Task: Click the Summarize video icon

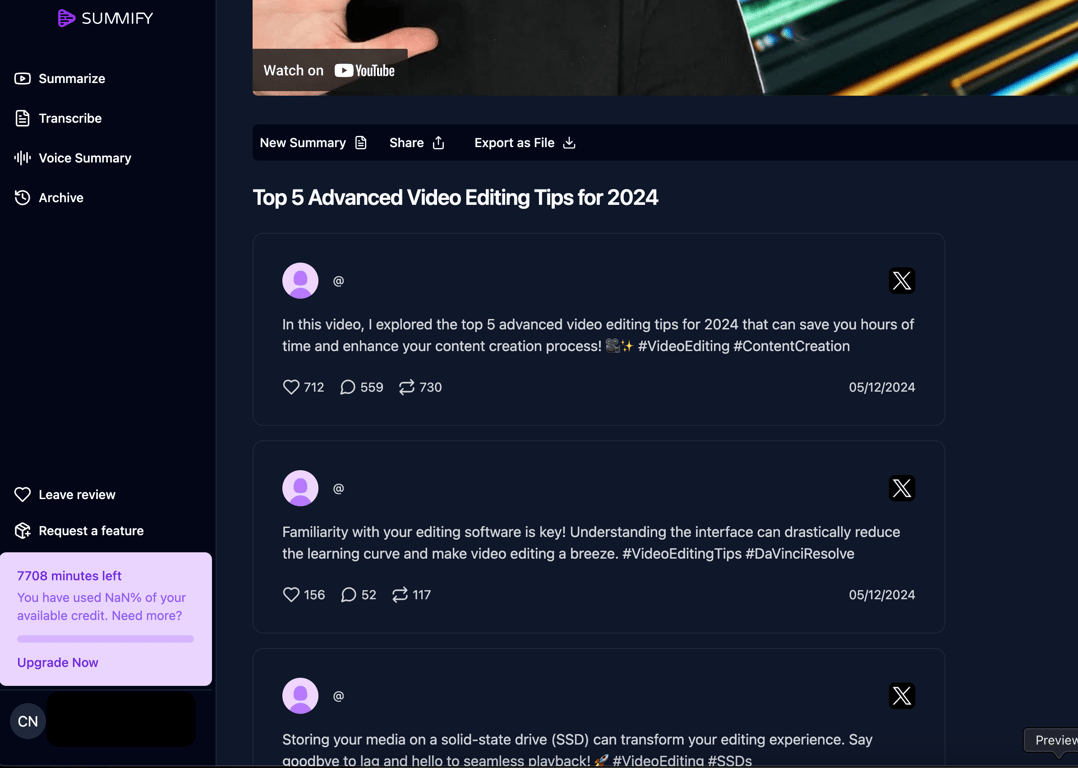Action: coord(23,78)
